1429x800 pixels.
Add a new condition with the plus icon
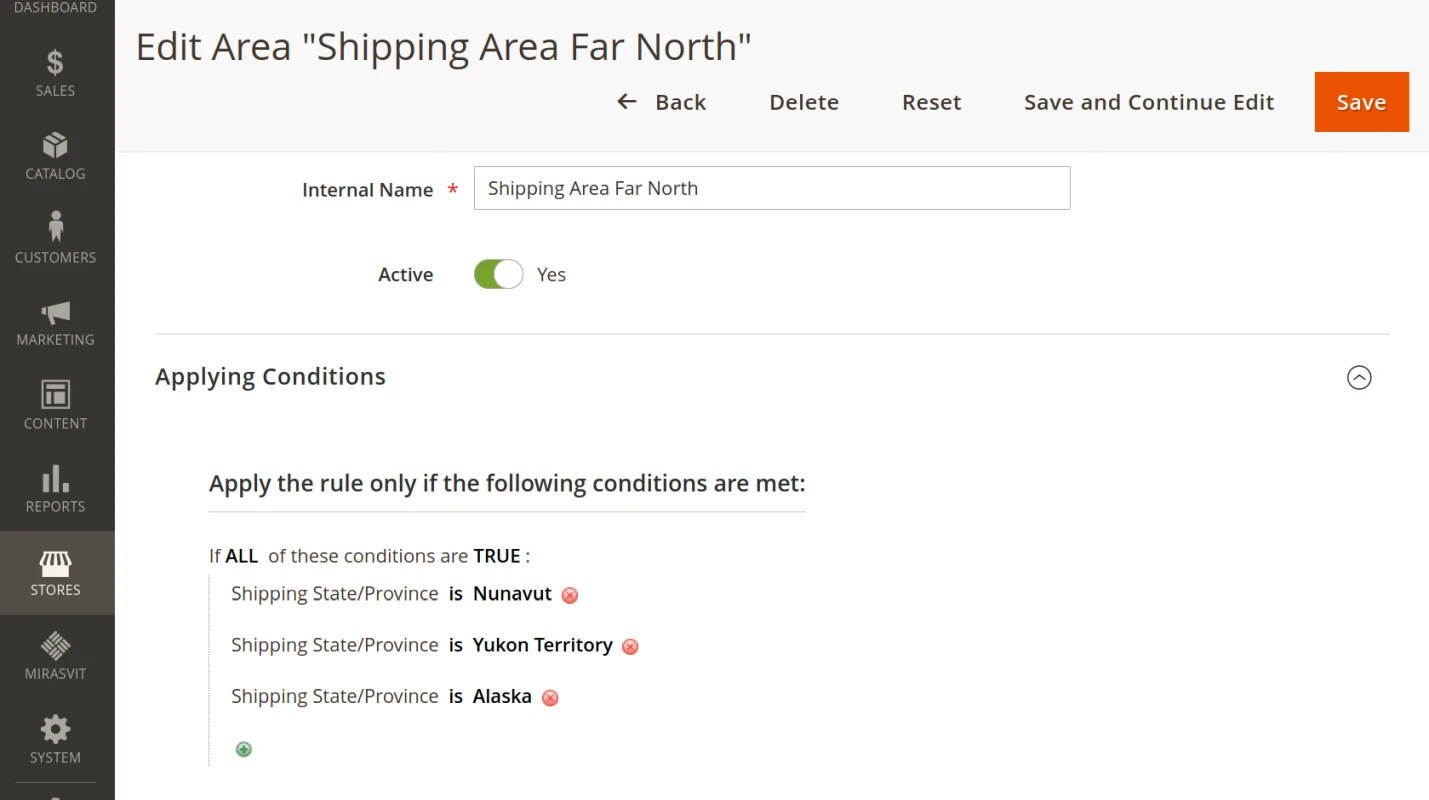click(243, 748)
